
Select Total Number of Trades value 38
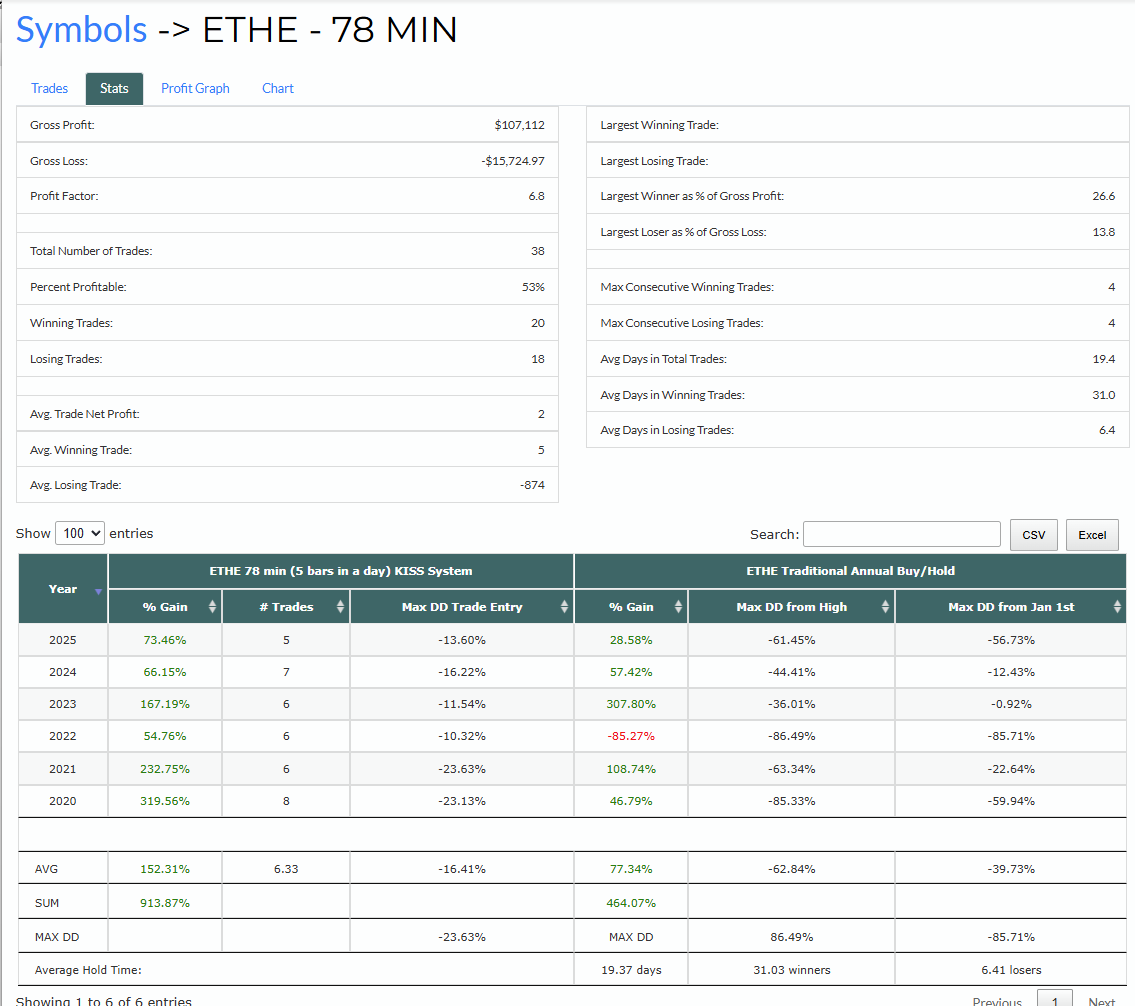[538, 251]
